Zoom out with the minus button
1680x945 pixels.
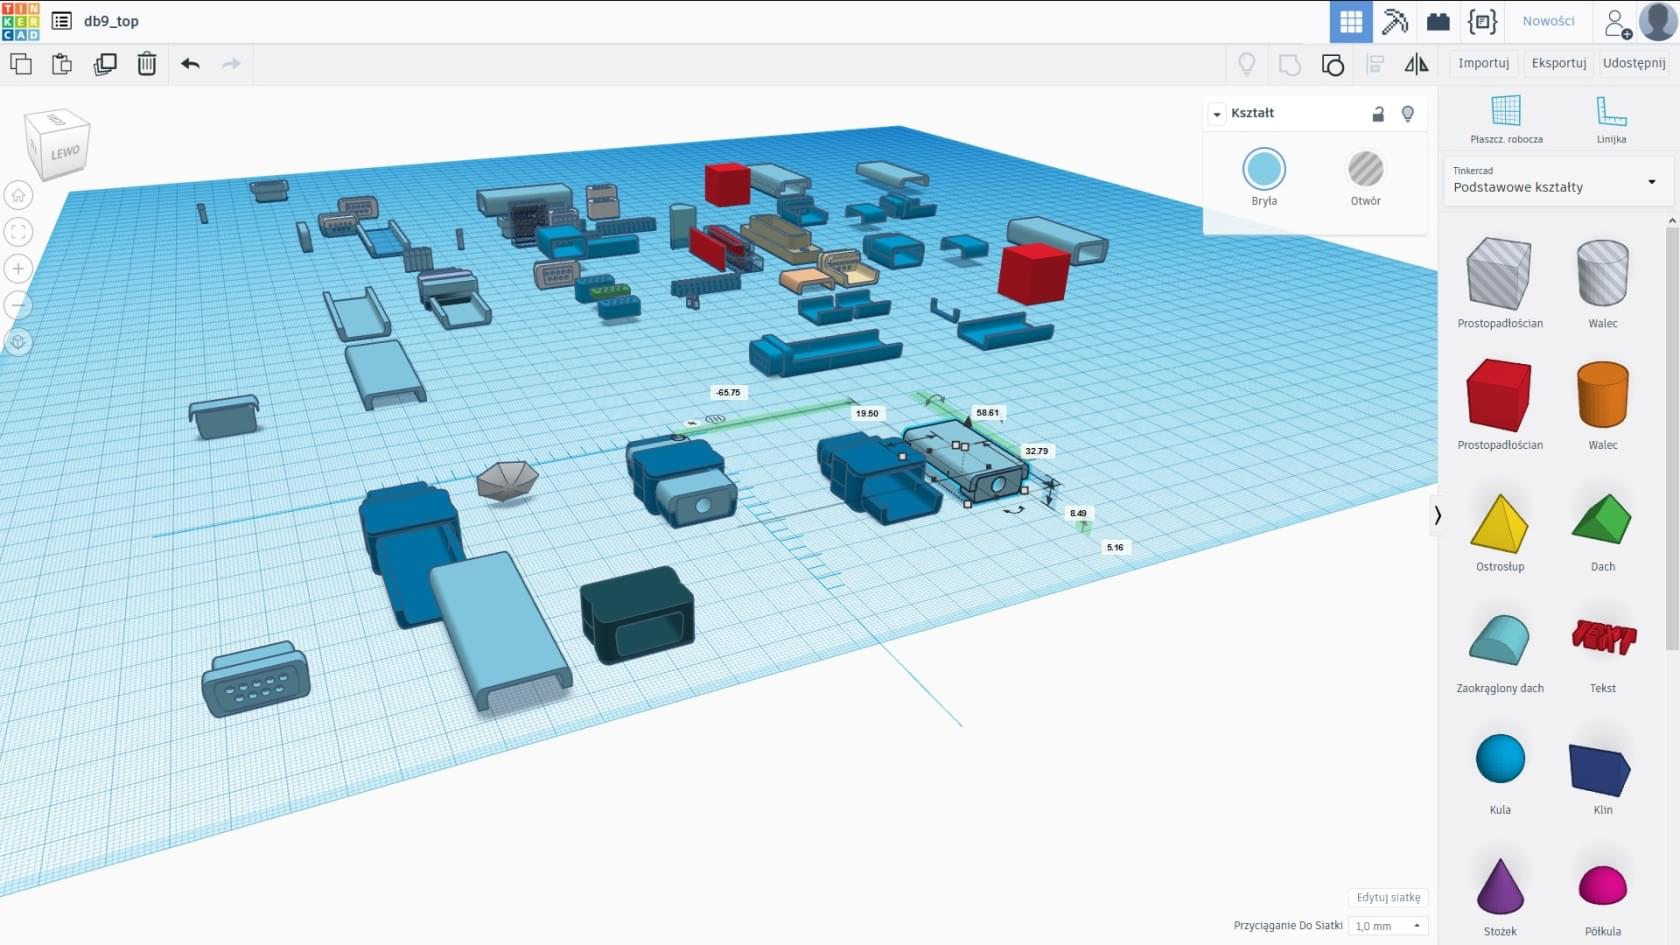tap(18, 305)
